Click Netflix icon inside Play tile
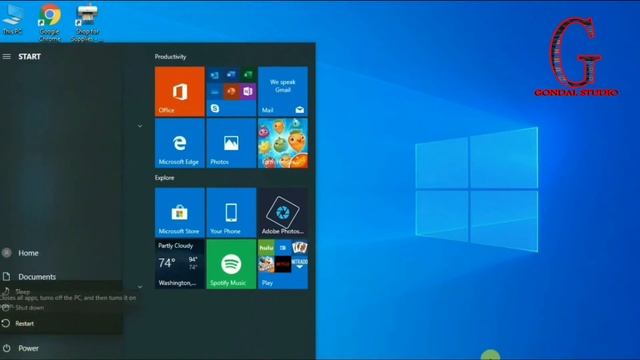Image resolution: width=640 pixels, height=360 pixels. (283, 264)
